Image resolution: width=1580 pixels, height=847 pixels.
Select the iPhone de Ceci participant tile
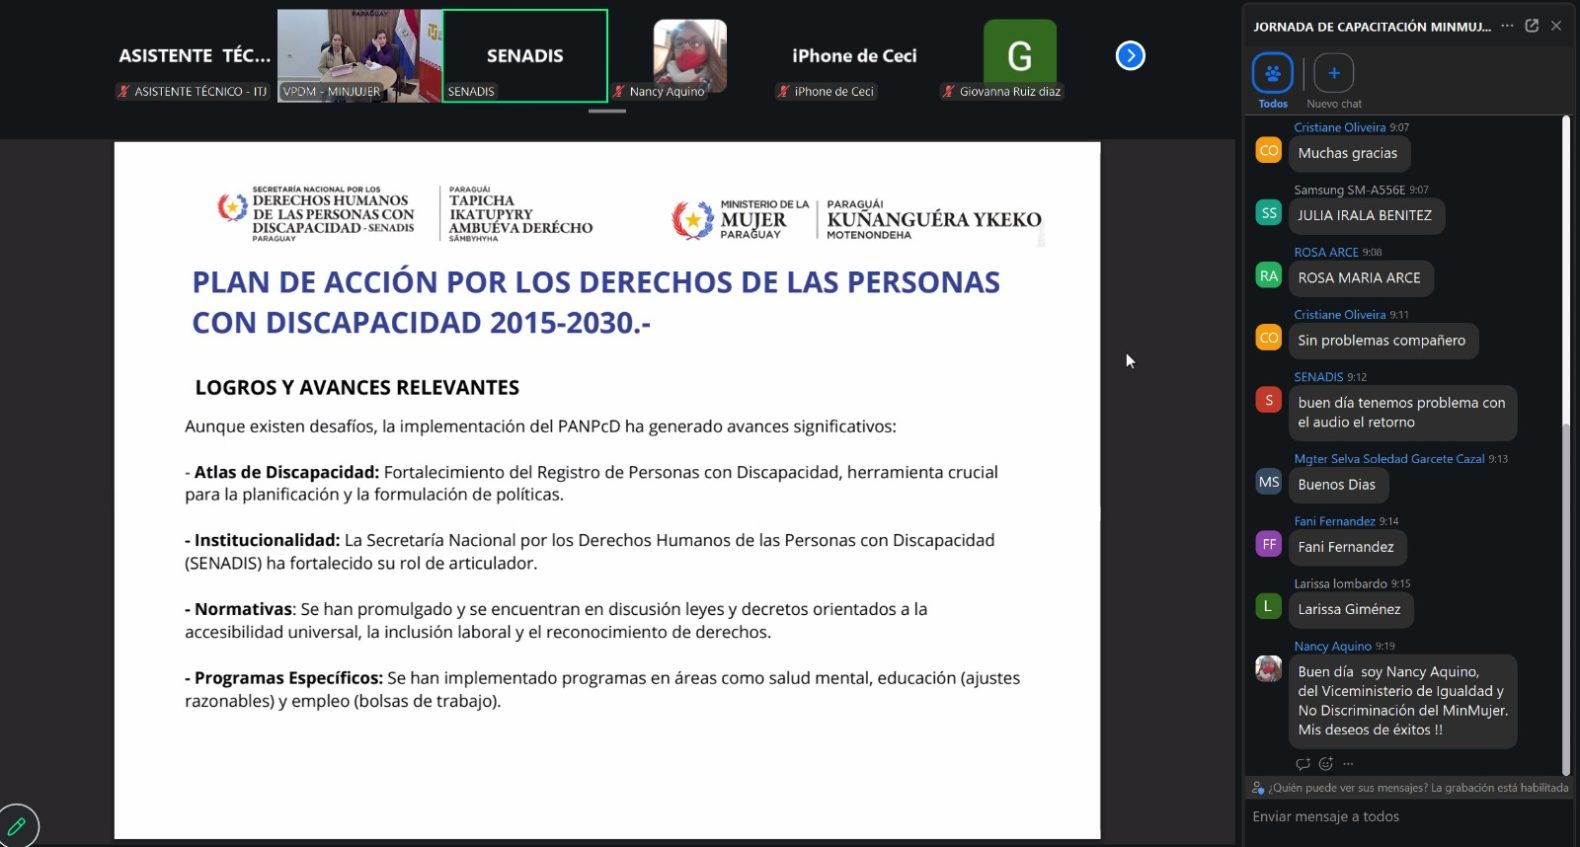click(854, 56)
